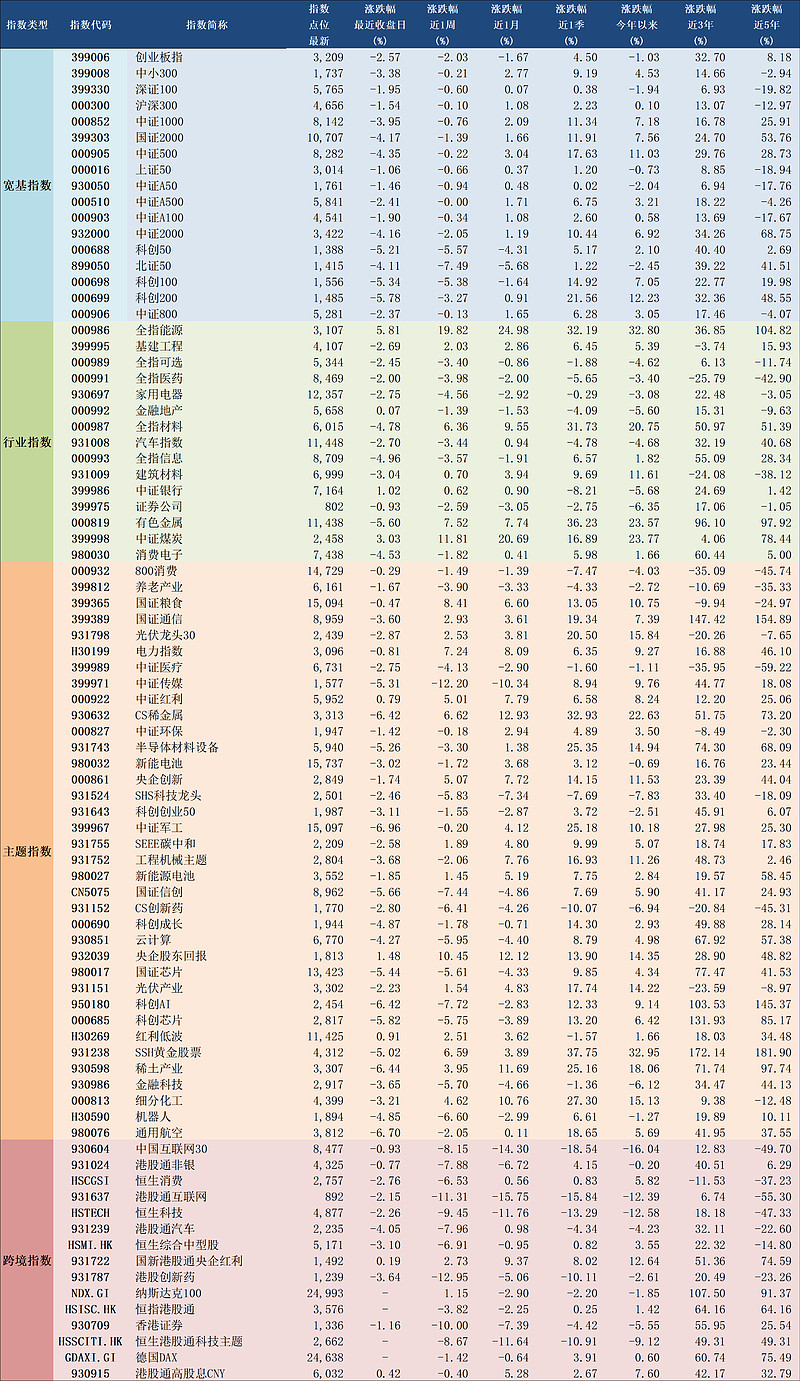Sort by 今年以来 column header

[634, 22]
